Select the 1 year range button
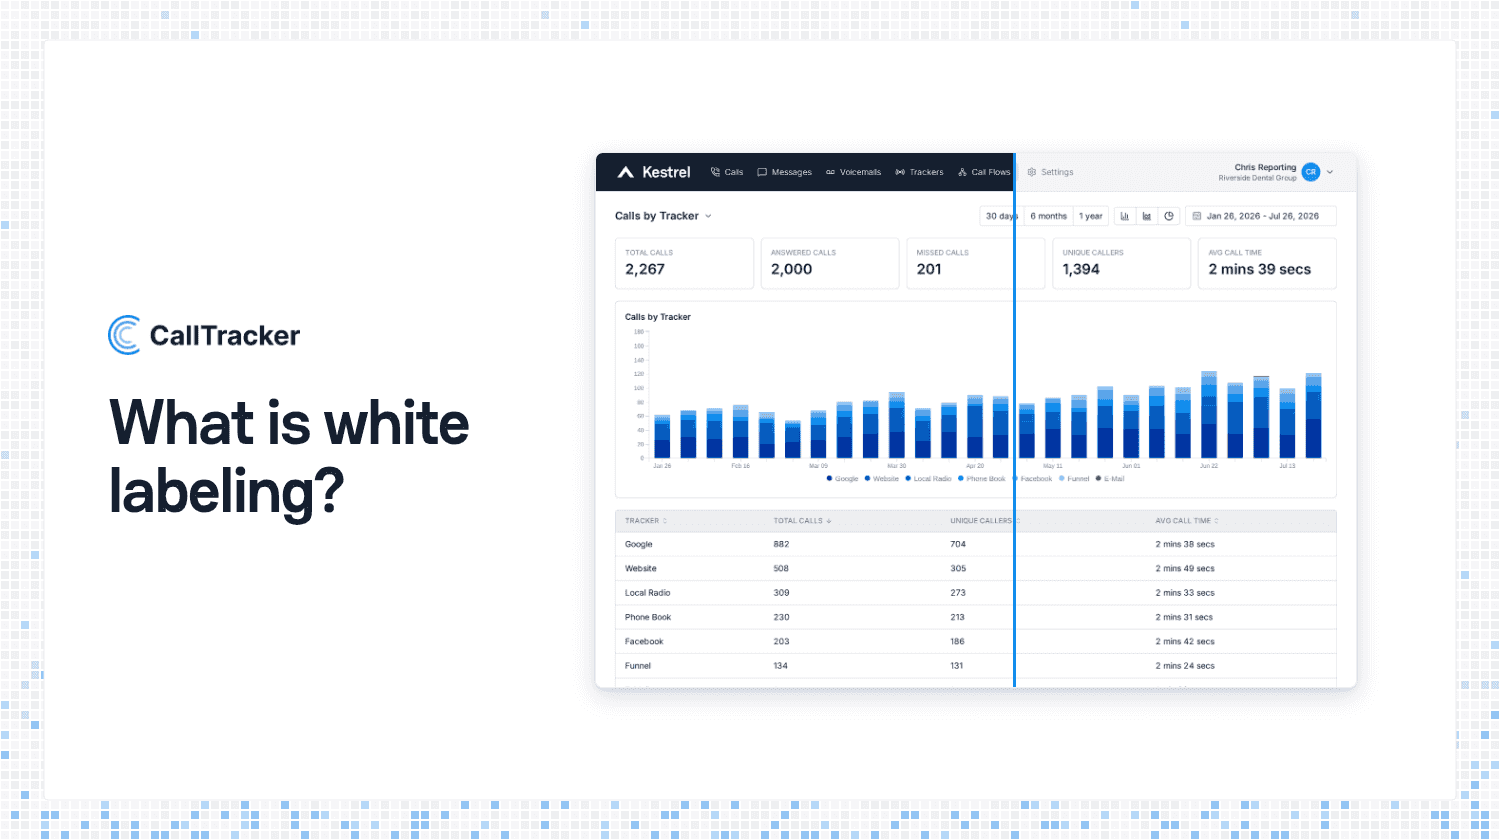1500x840 pixels. click(1091, 216)
